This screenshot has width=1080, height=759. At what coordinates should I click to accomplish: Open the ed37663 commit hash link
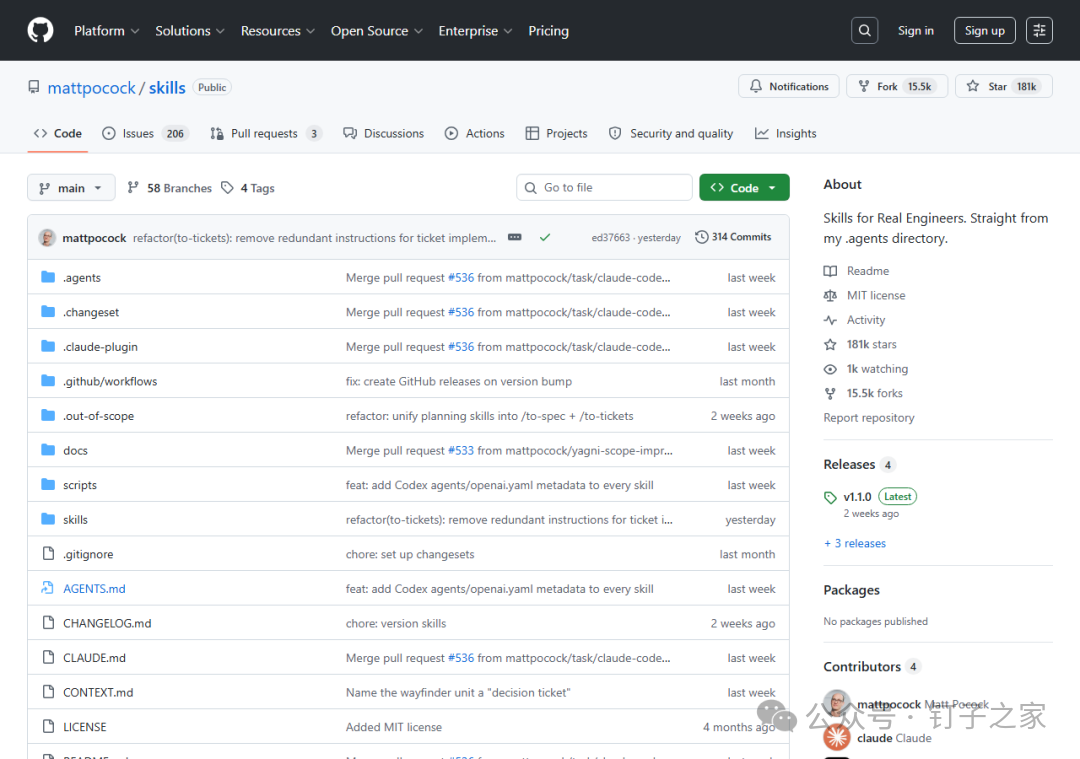pyautogui.click(x=610, y=238)
